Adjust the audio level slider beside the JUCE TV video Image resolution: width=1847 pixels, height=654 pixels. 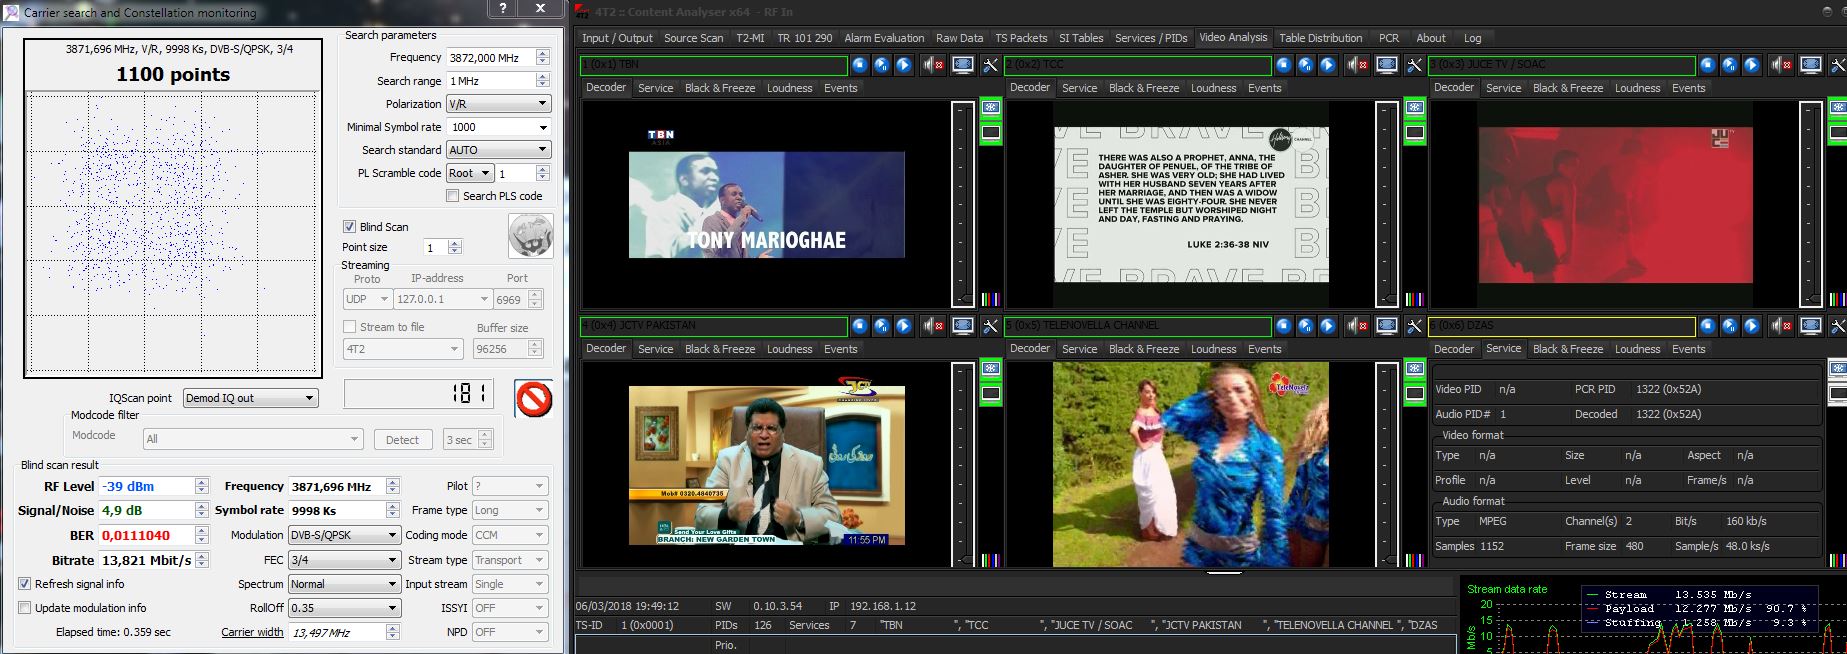coord(1810,203)
